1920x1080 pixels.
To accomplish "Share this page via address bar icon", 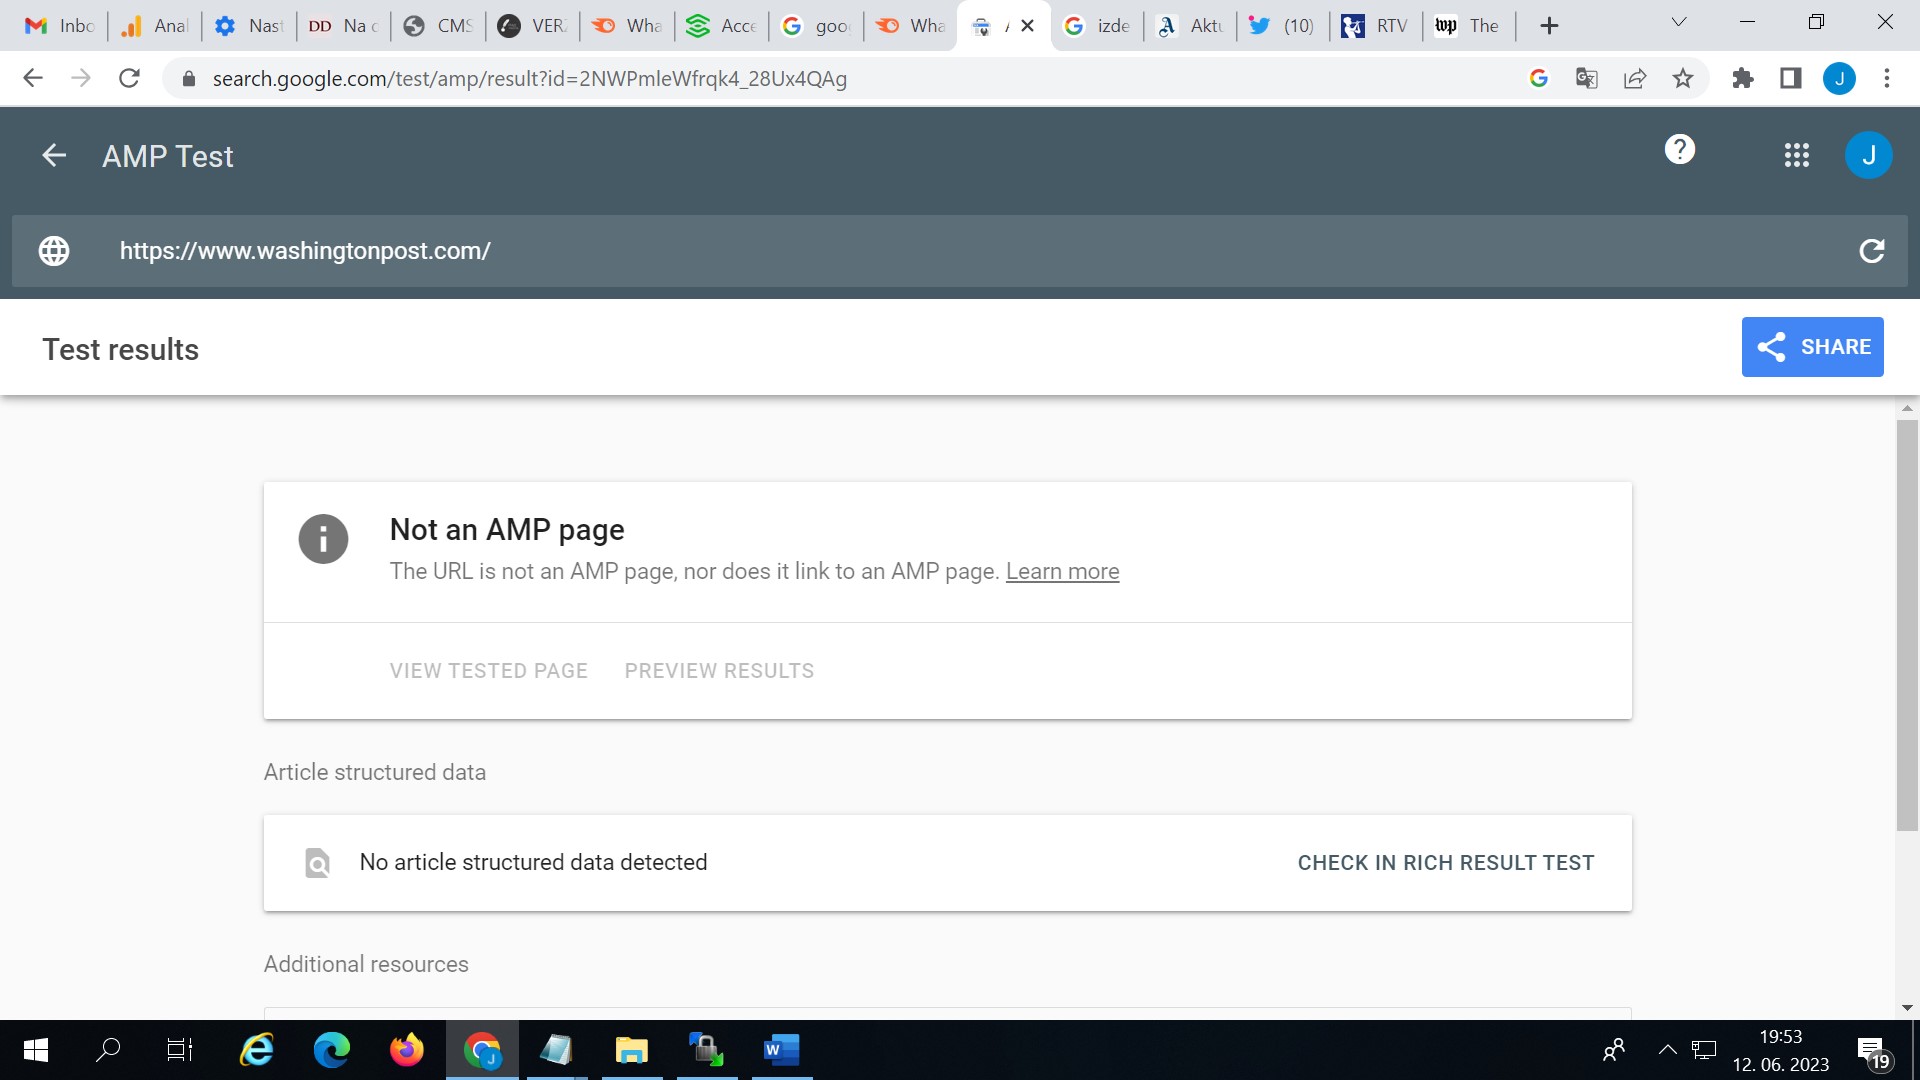I will coord(1635,78).
